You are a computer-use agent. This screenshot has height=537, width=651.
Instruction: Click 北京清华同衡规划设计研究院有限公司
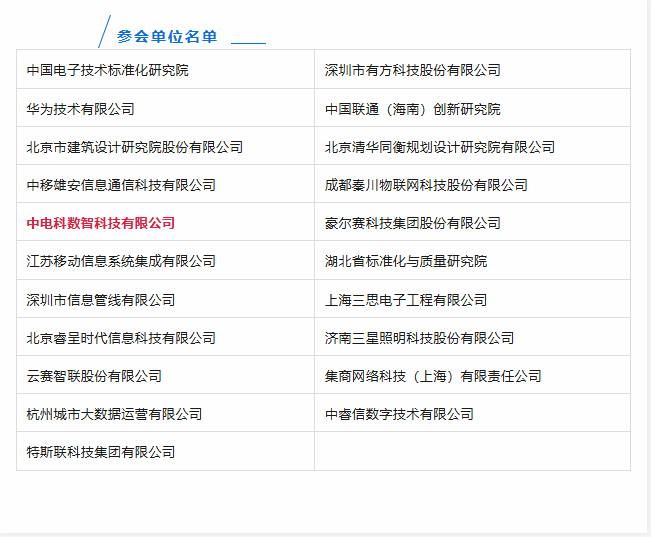click(439, 147)
